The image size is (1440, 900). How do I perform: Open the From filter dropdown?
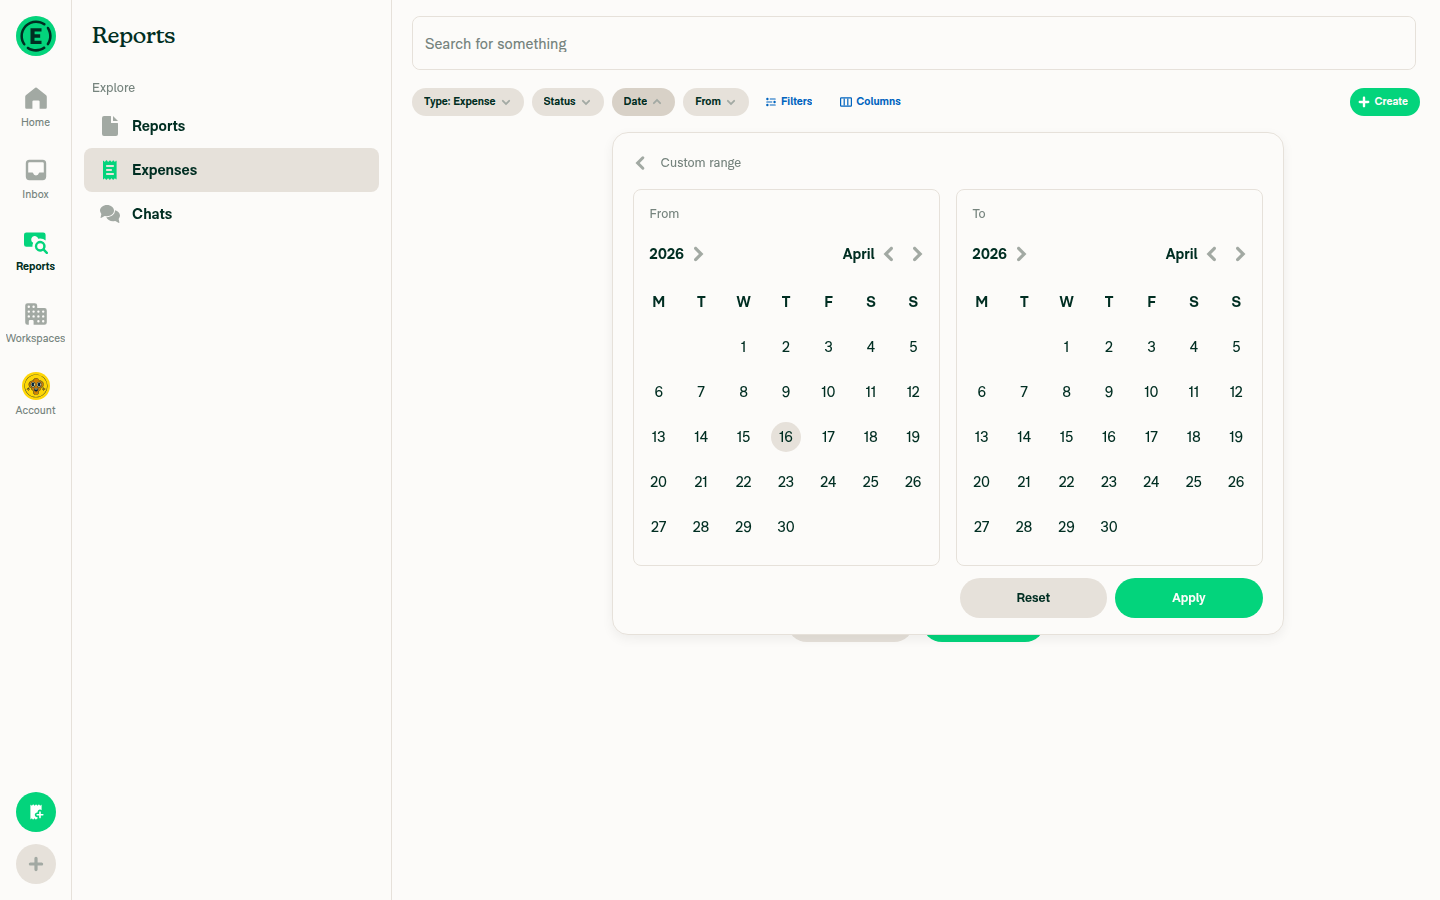click(715, 101)
